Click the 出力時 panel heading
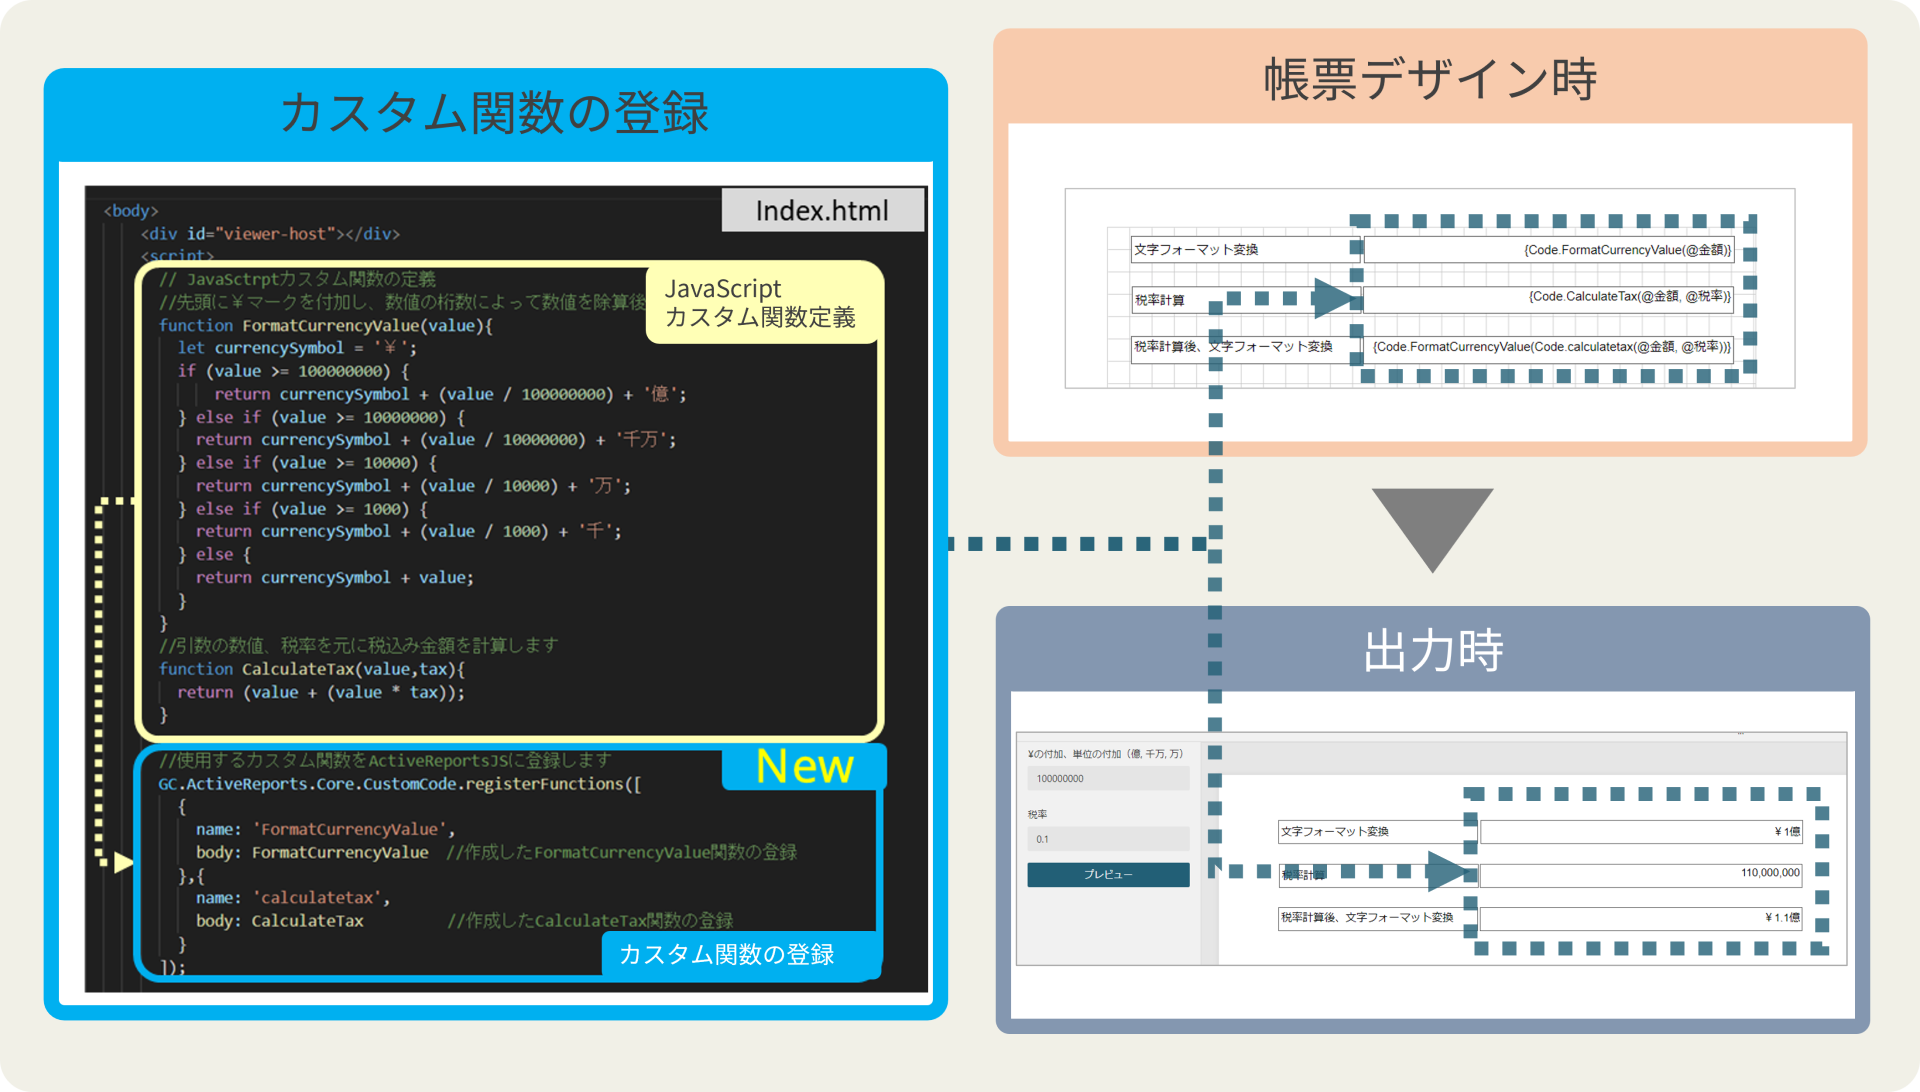The image size is (1920, 1092). (1433, 650)
